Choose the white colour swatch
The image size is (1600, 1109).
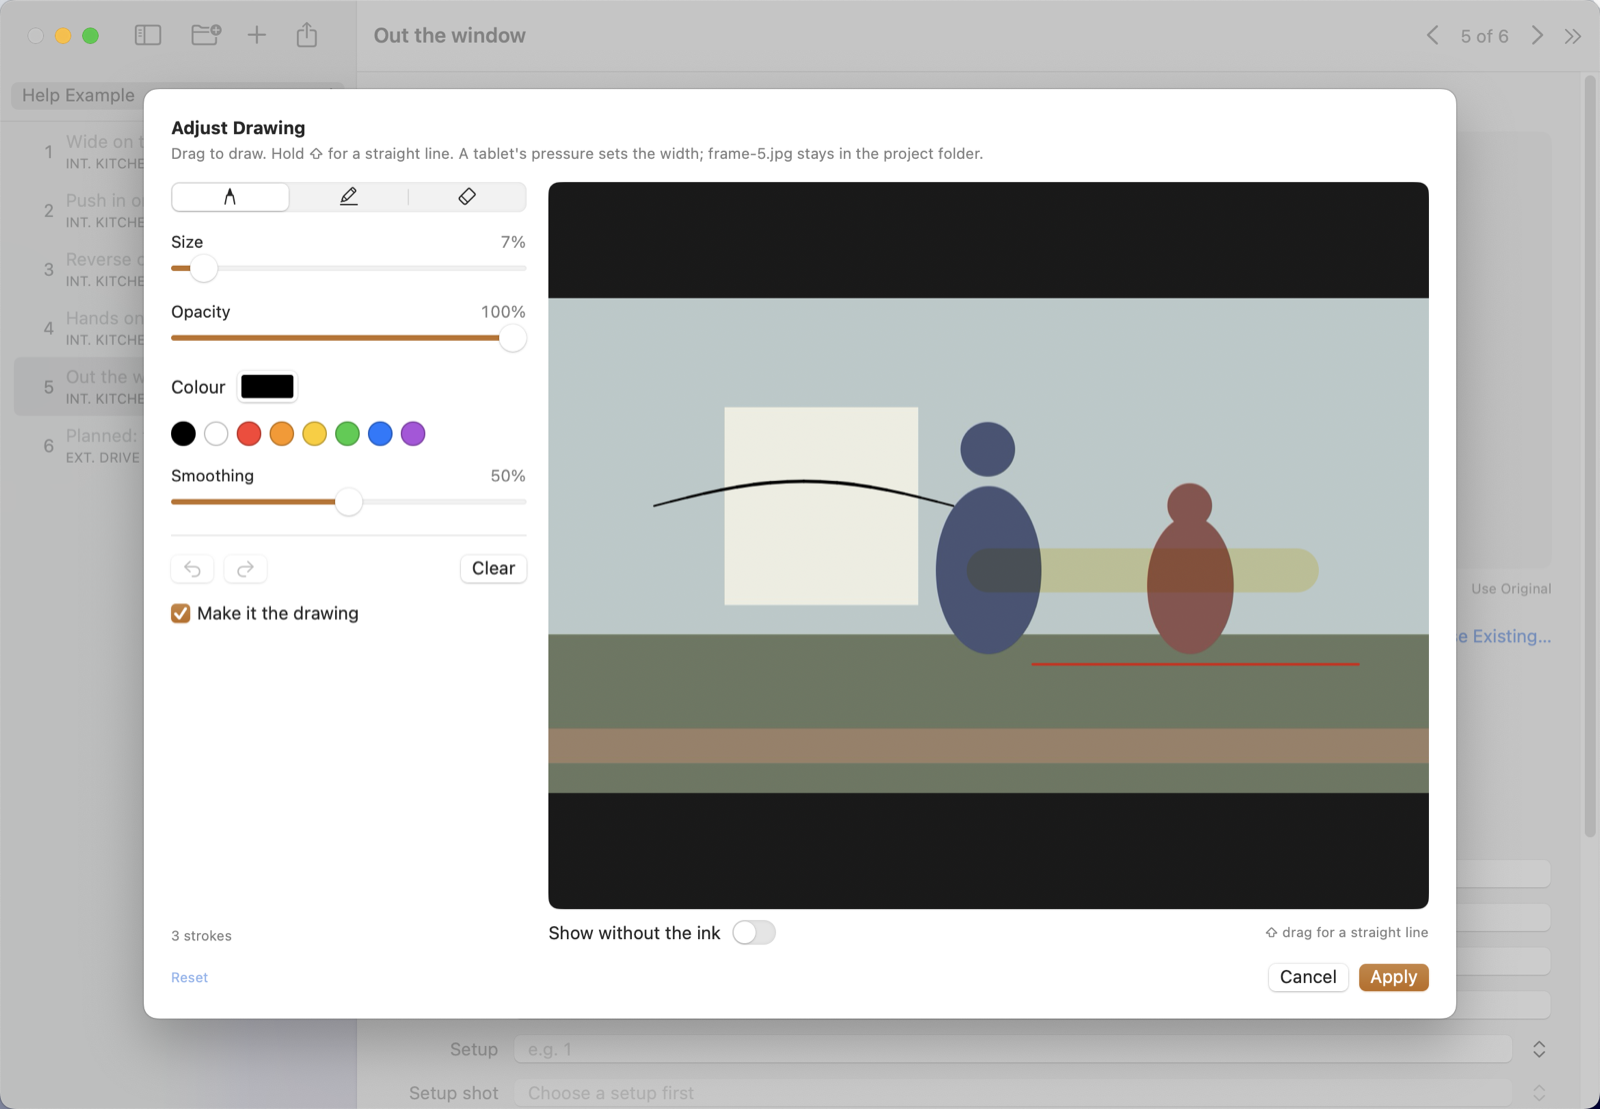[x=216, y=433]
